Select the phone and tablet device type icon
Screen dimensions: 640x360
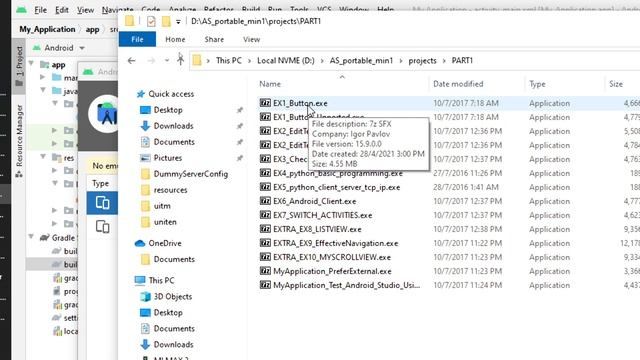click(x=102, y=203)
